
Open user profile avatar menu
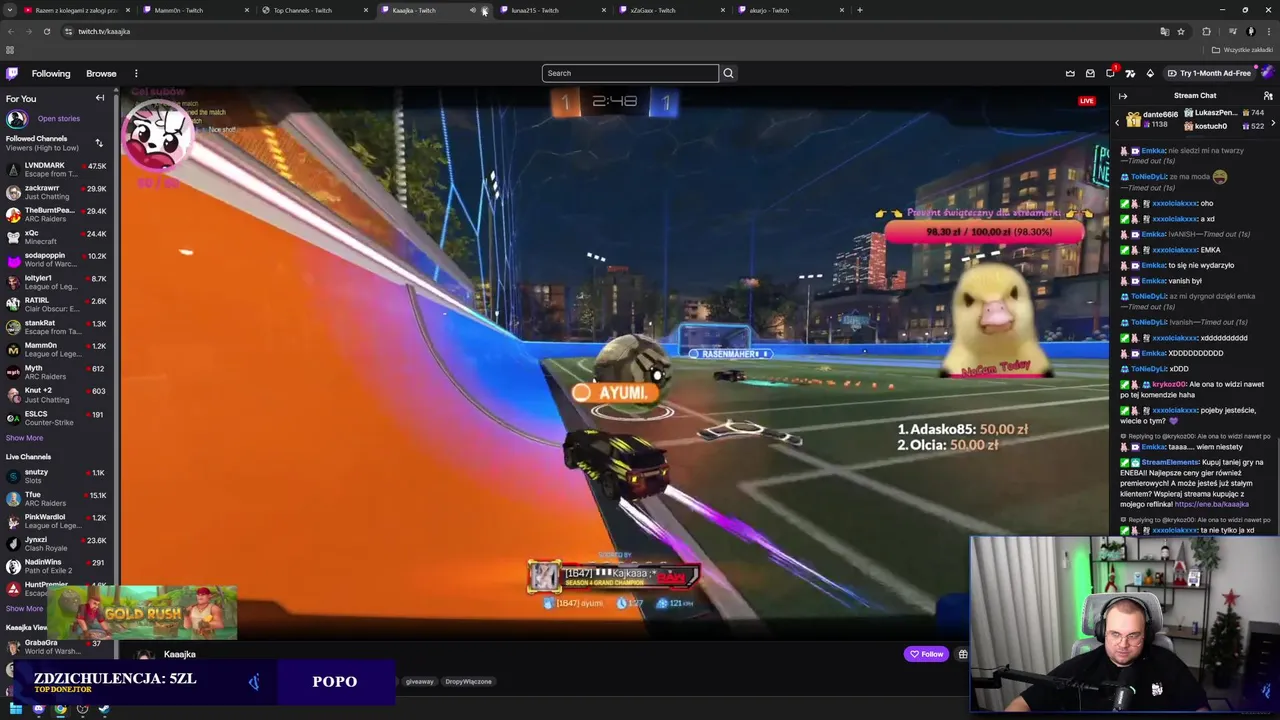tap(1267, 73)
